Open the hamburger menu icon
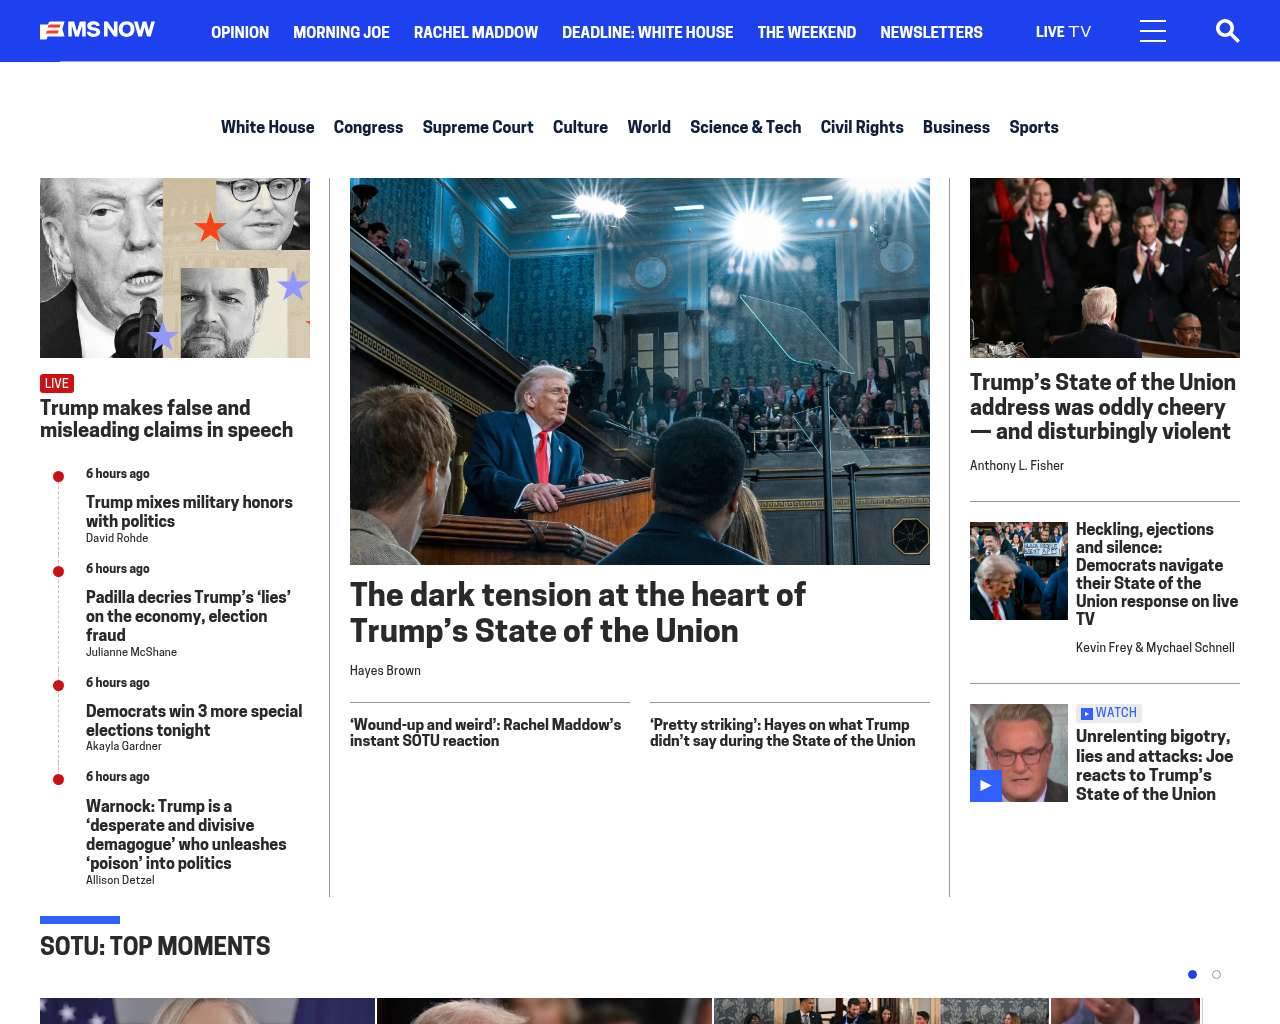The width and height of the screenshot is (1280, 1024). click(x=1153, y=31)
